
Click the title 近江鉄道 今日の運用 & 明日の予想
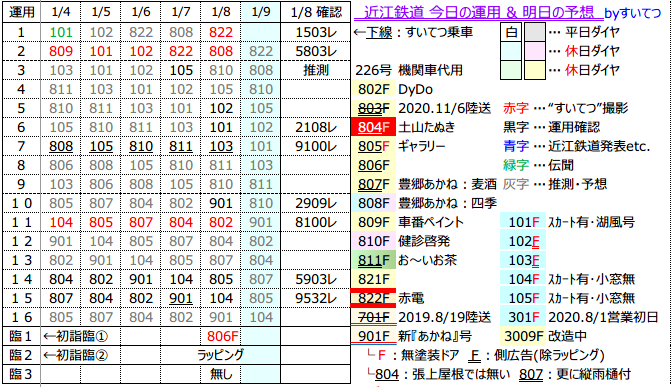click(x=478, y=13)
